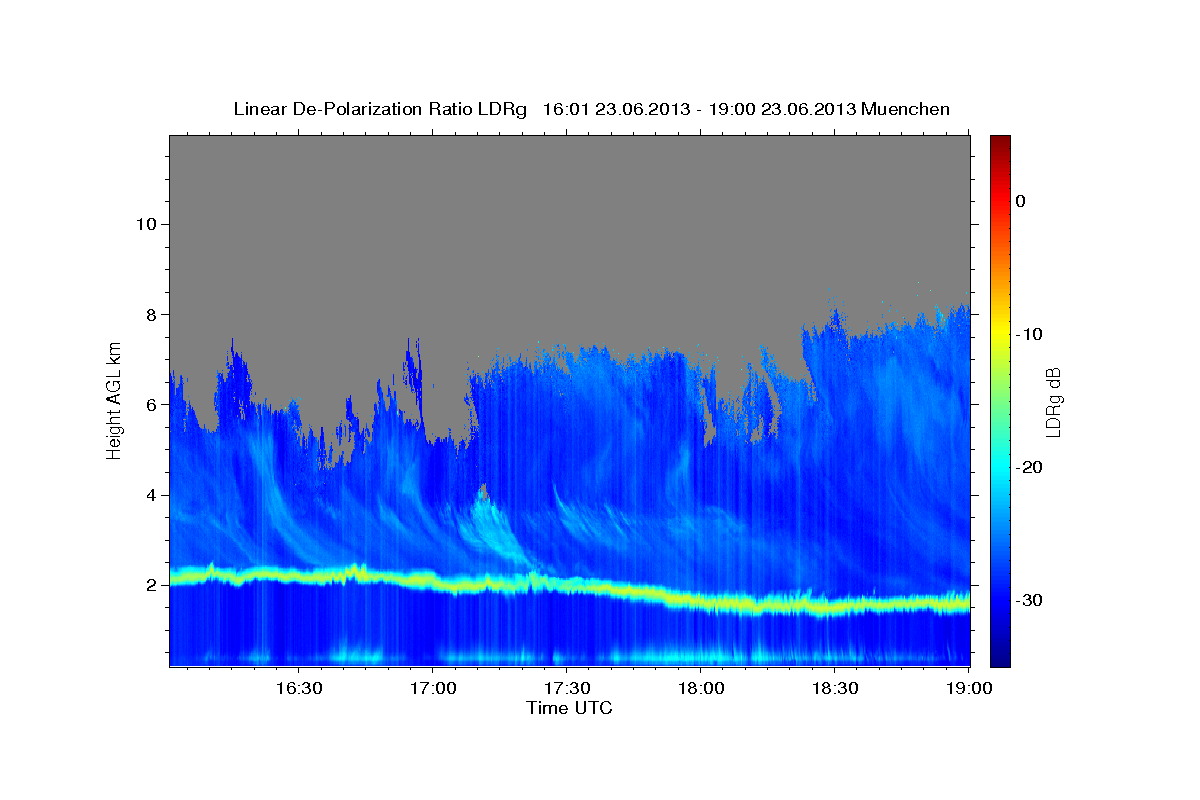The width and height of the screenshot is (1200, 800).
Task: Click the colorbar value 0
Action: (1020, 201)
